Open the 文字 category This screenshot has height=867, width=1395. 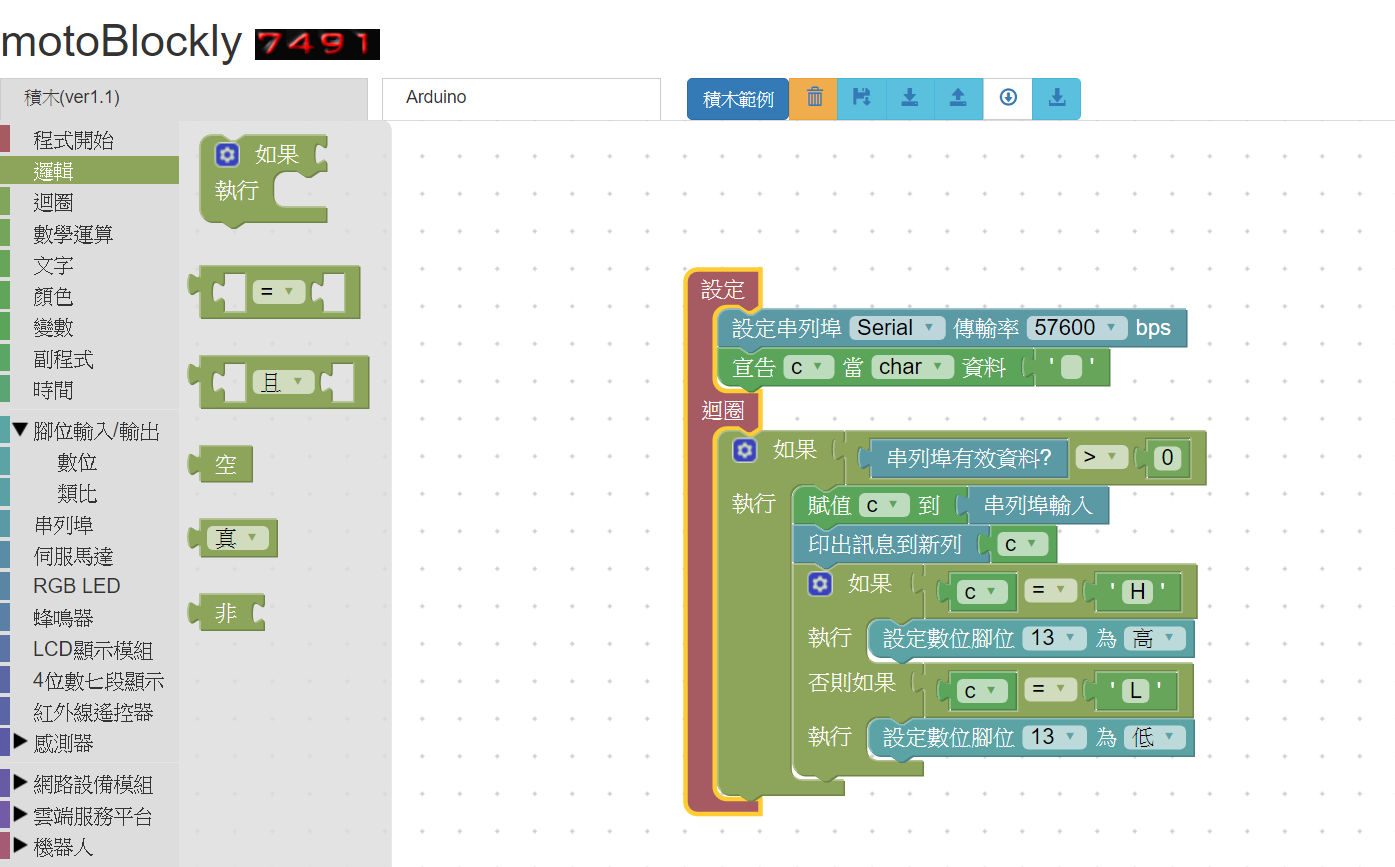tap(90, 265)
